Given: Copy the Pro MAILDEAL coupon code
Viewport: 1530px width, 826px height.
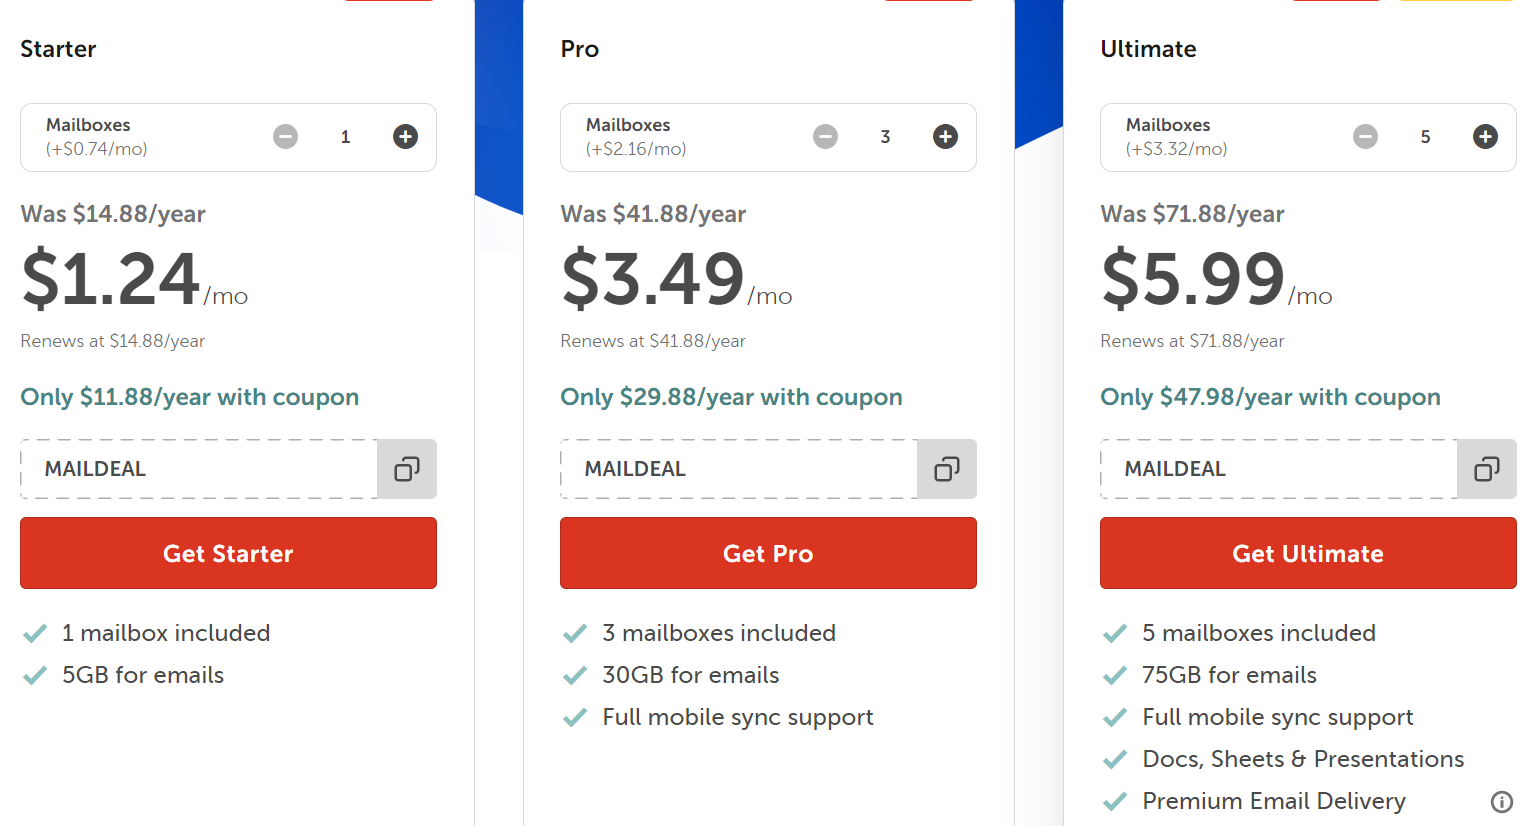Looking at the screenshot, I should coord(947,469).
